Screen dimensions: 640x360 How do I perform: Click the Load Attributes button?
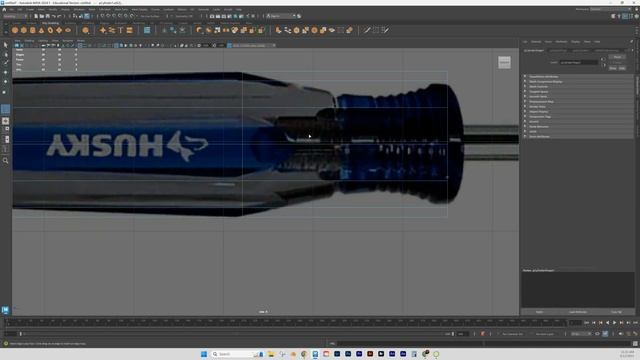click(x=578, y=312)
